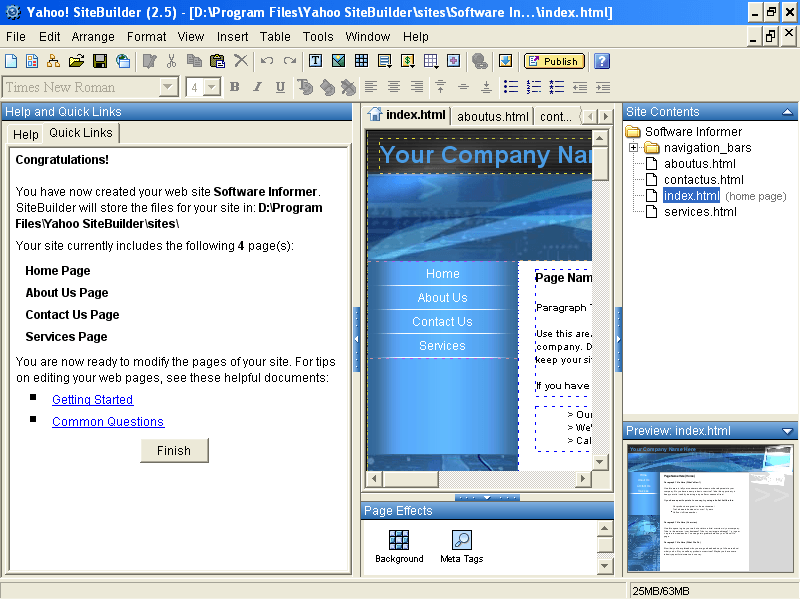Switch to the Help tab
Viewport: 800px width, 600px height.
coord(26,134)
